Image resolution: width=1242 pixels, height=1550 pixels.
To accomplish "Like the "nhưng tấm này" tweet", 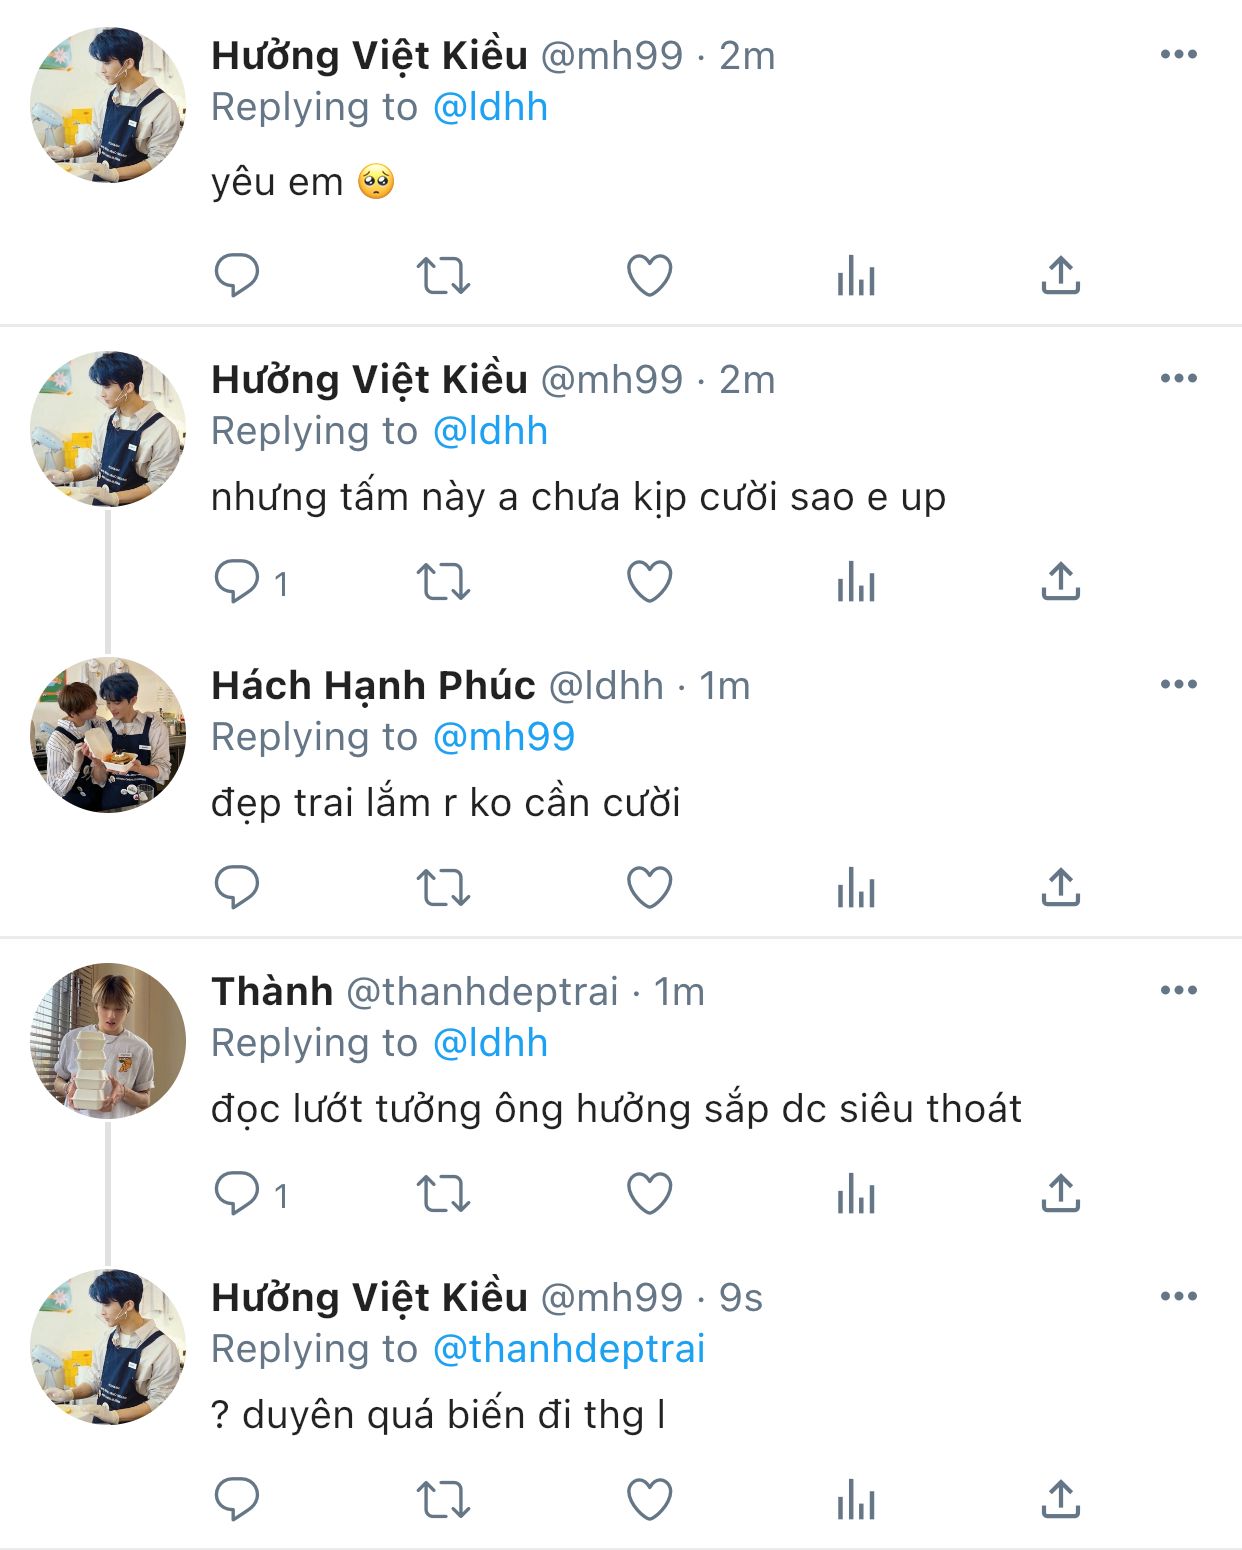I will coord(649,581).
